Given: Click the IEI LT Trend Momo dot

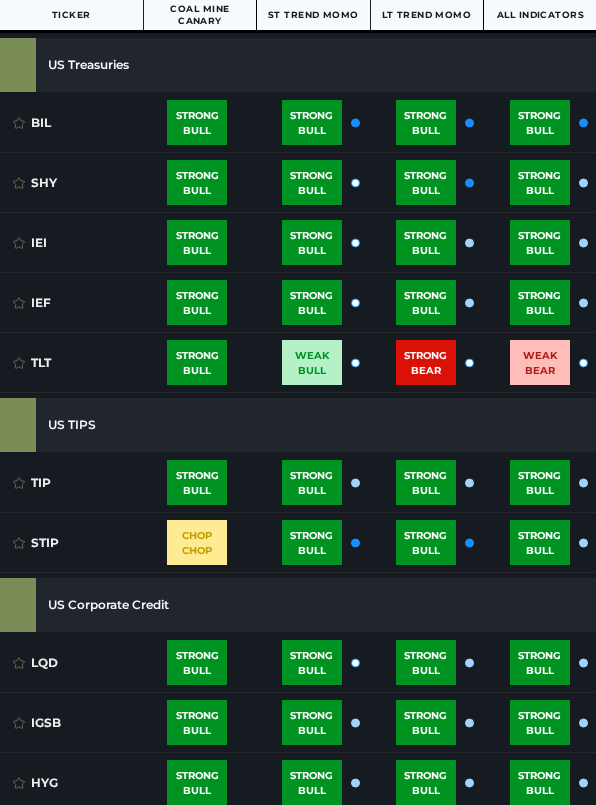Looking at the screenshot, I should pos(469,243).
